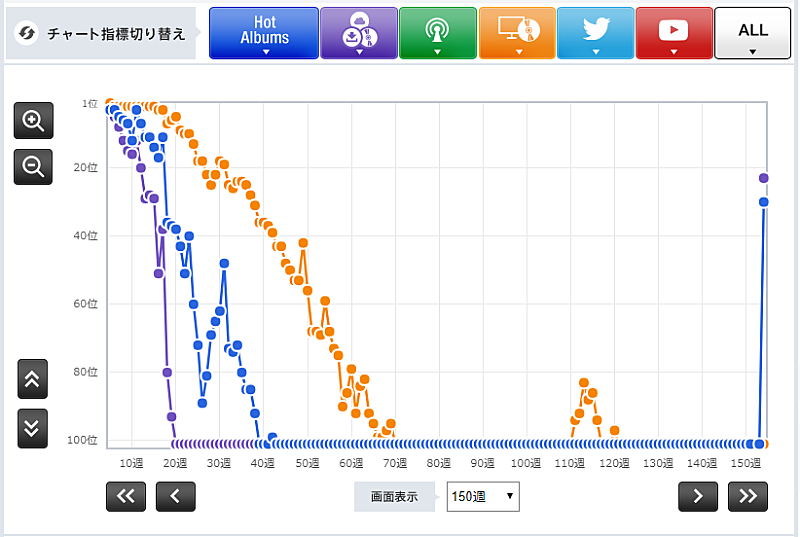Click the YouTube indicator icon
Image resolution: width=800 pixels, height=537 pixels.
pyautogui.click(x=674, y=33)
